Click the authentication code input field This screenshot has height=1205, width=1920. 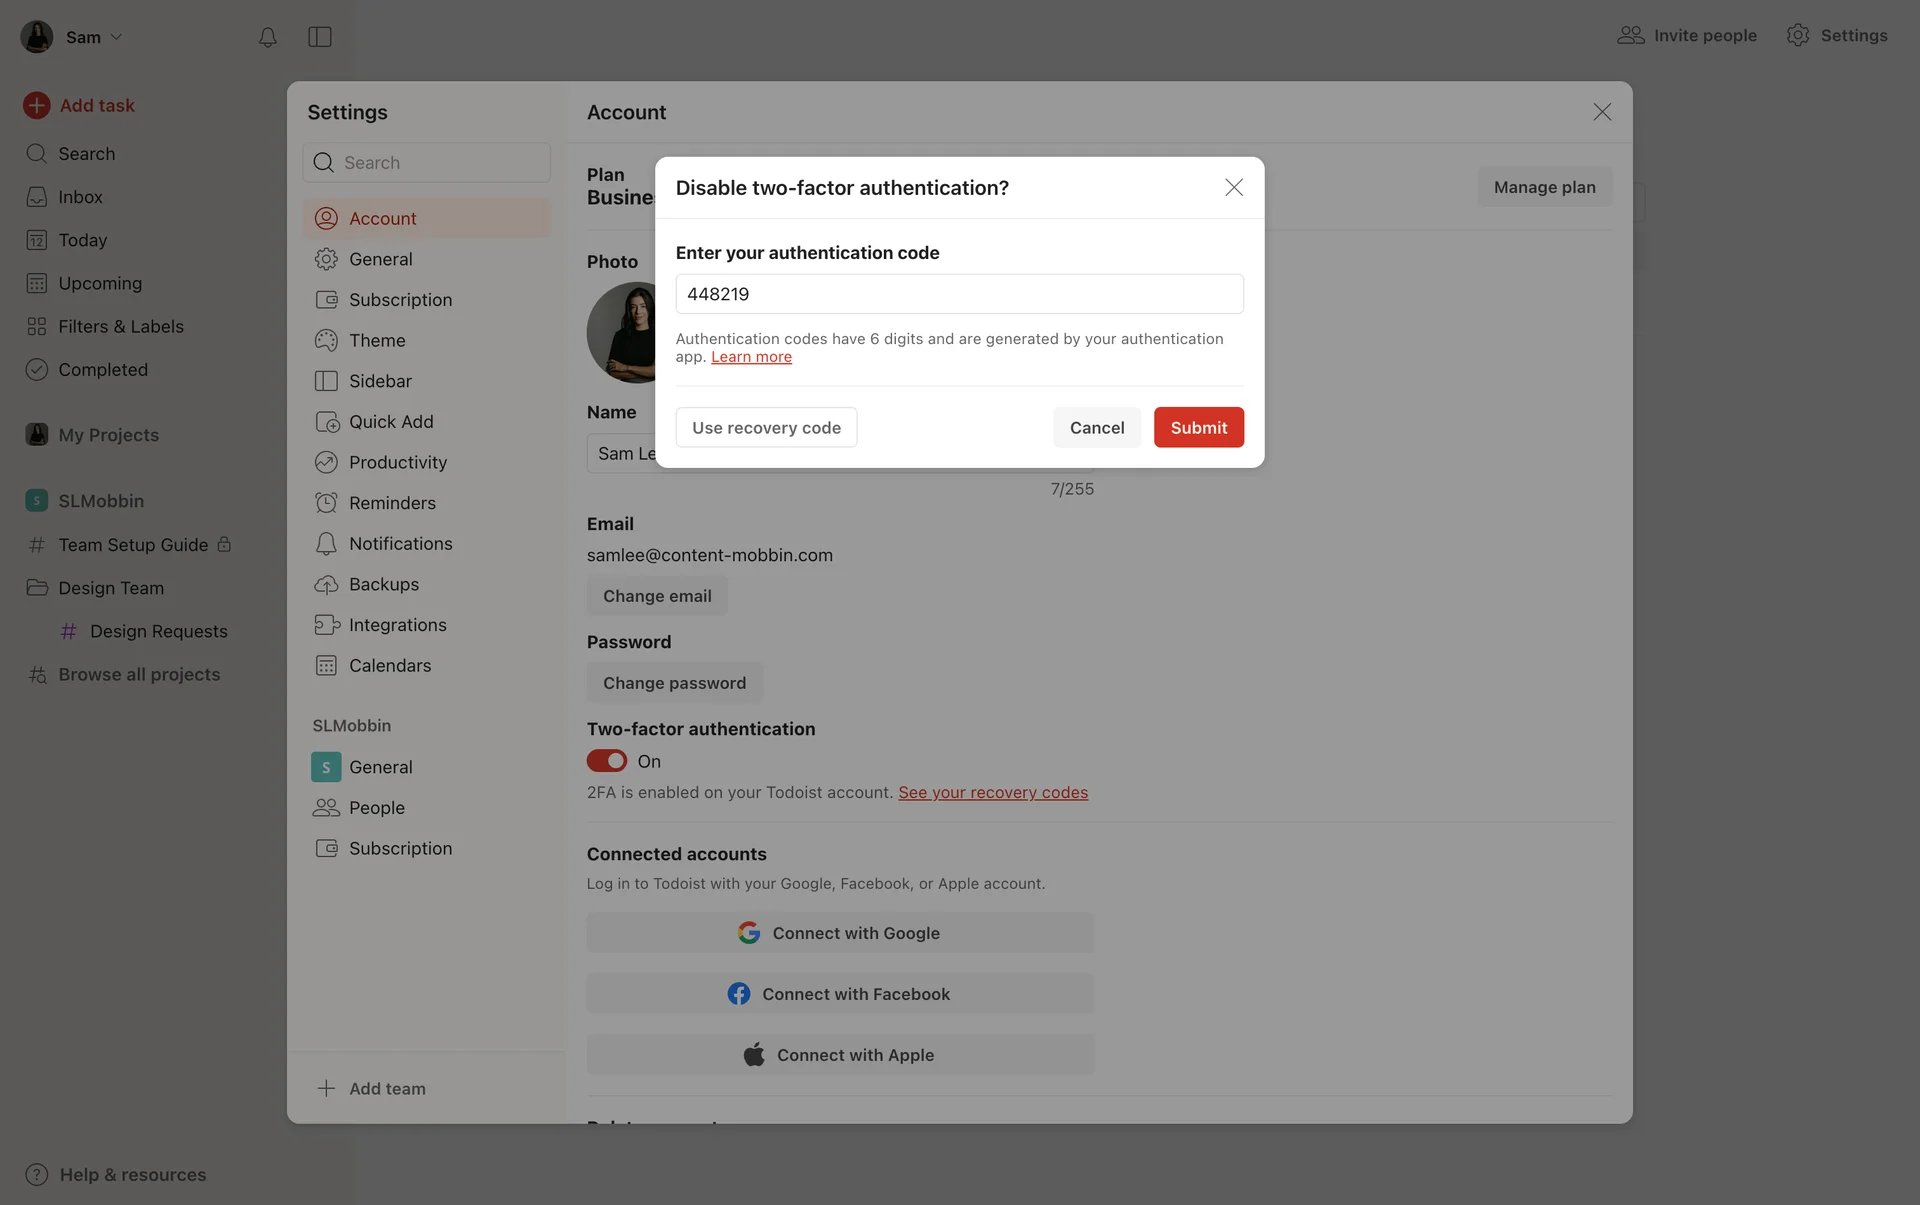959,294
